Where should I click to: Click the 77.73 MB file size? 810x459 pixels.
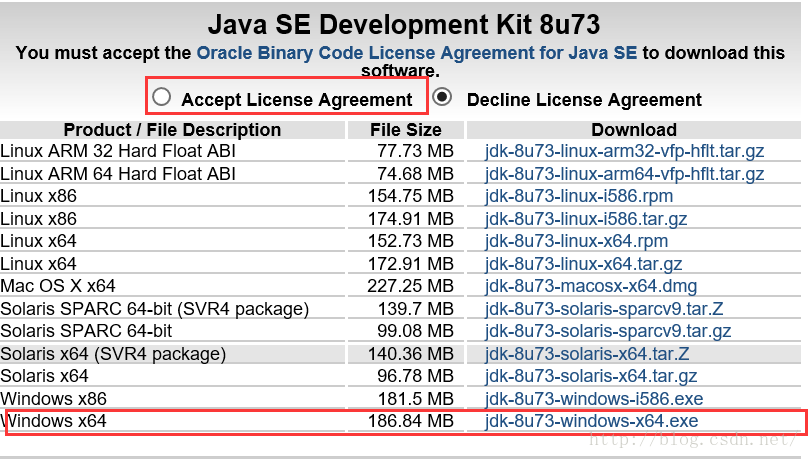point(415,151)
